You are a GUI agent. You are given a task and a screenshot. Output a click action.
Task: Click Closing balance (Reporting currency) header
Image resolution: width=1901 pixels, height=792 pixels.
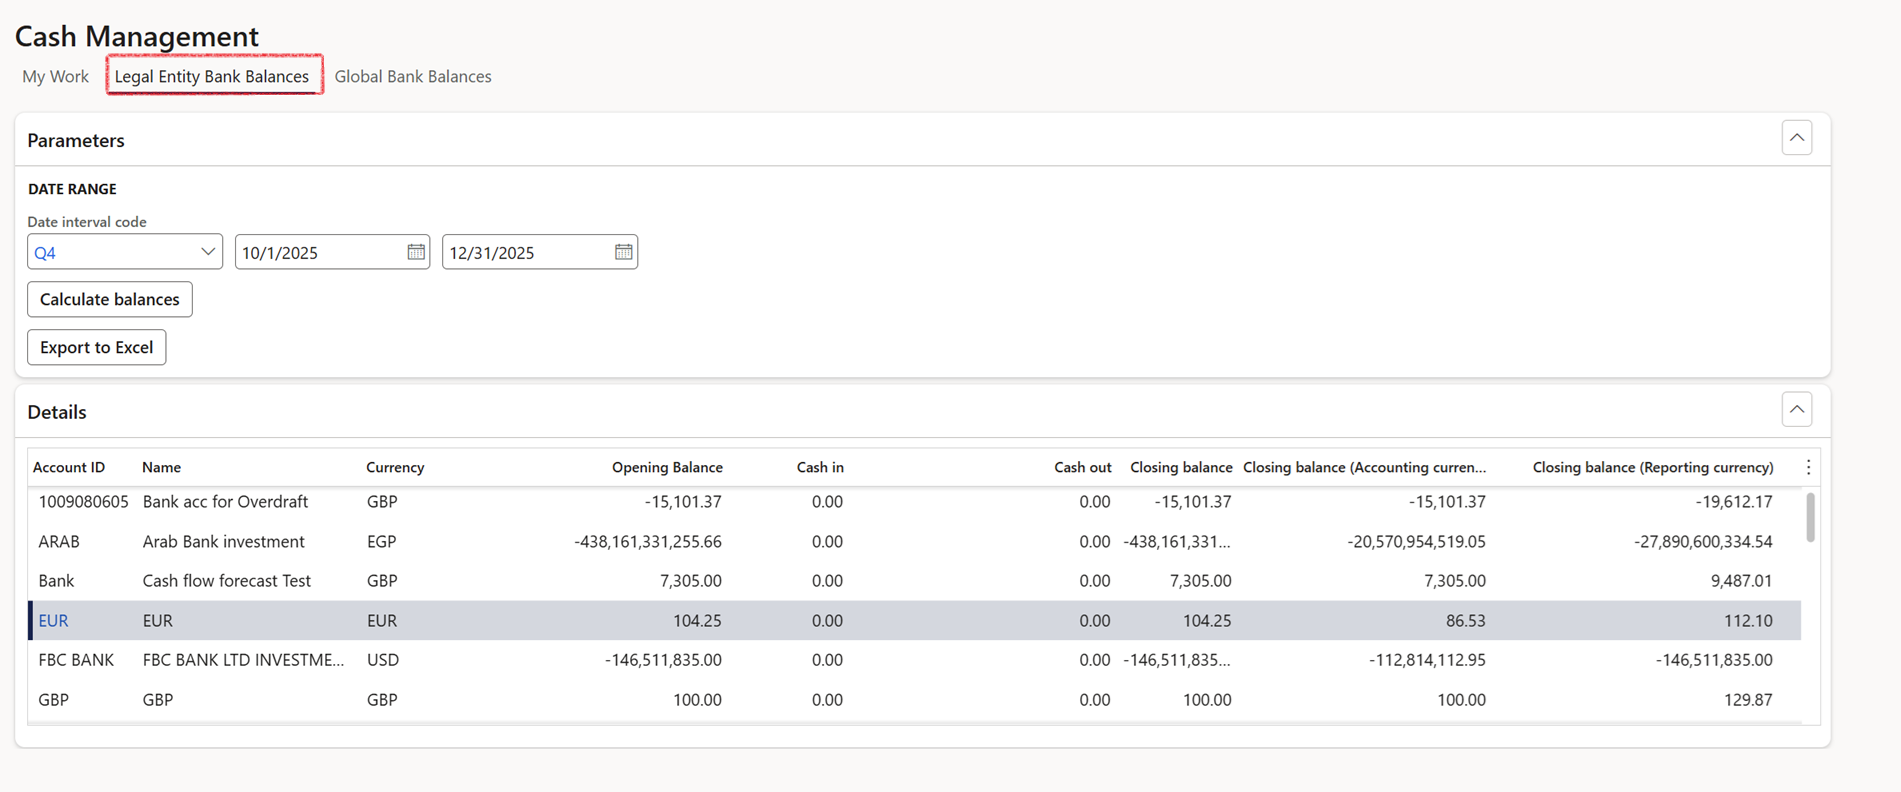coord(1653,467)
